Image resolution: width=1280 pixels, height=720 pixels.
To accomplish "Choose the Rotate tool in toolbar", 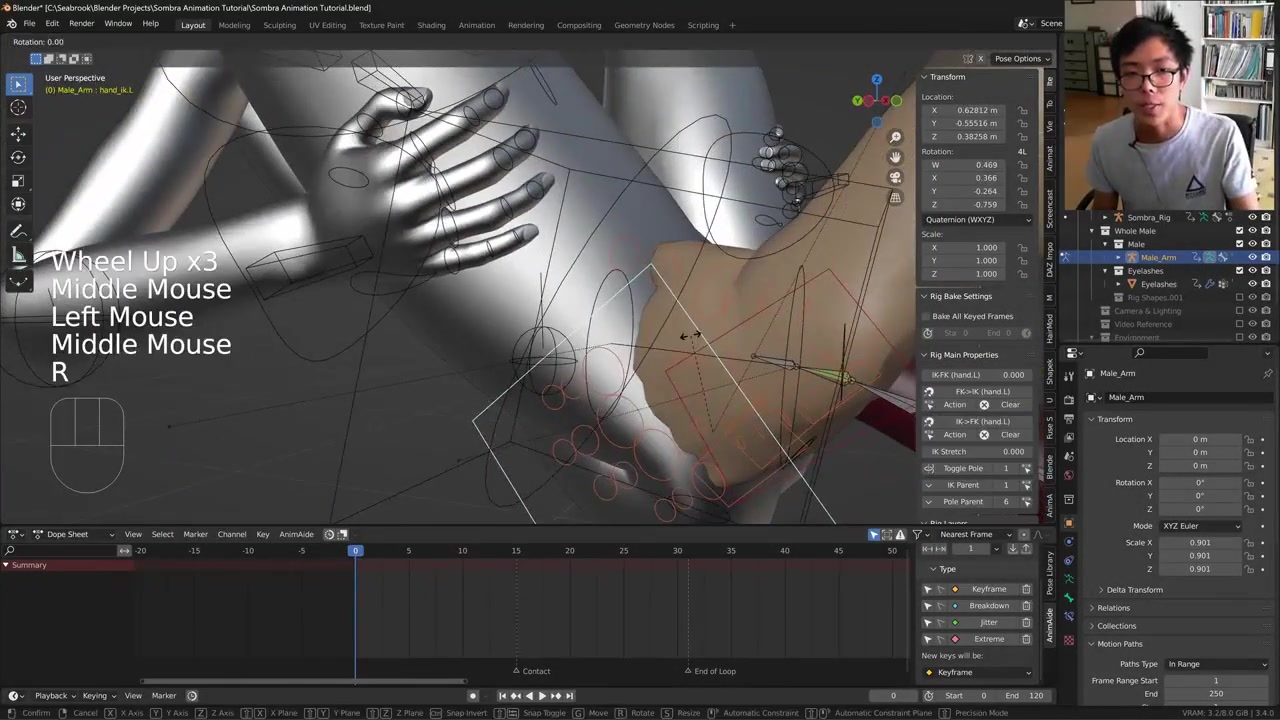I will click(x=18, y=157).
